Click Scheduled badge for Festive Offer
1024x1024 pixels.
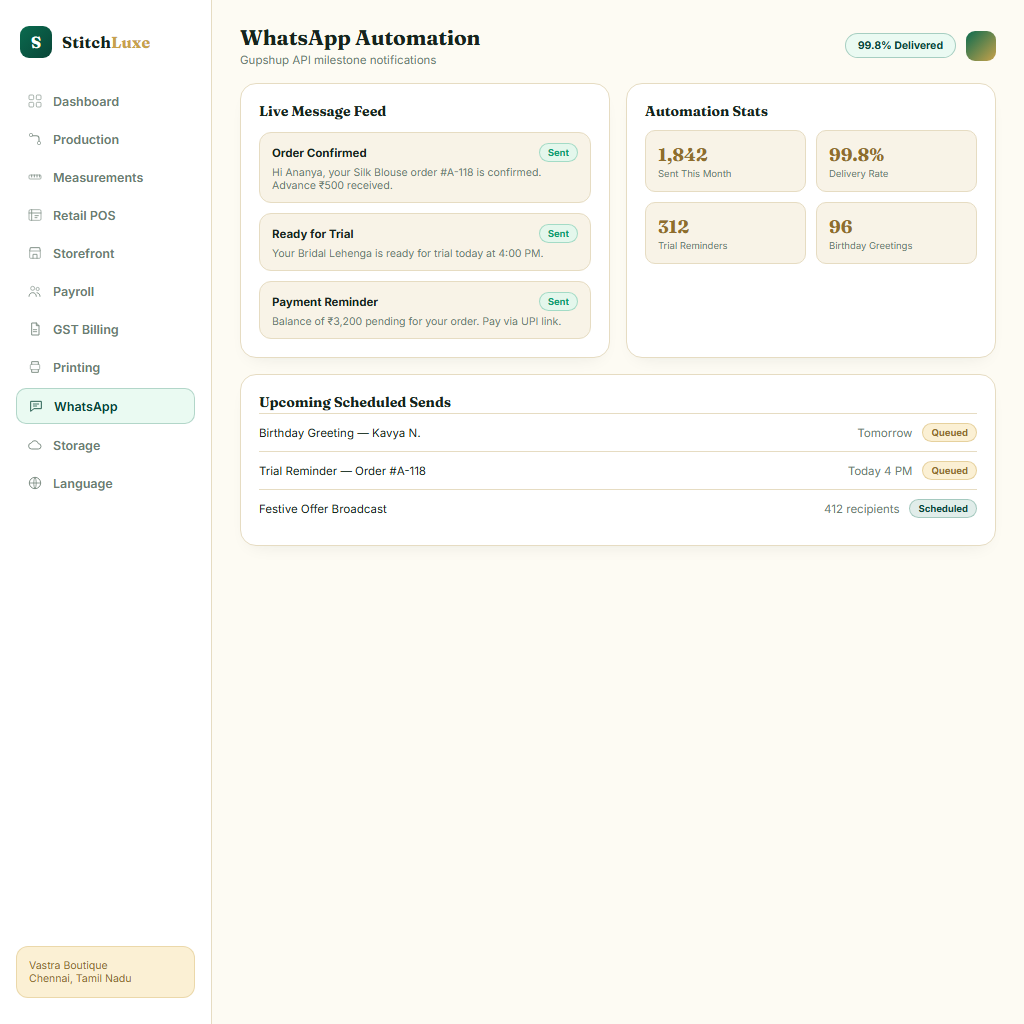[942, 508]
